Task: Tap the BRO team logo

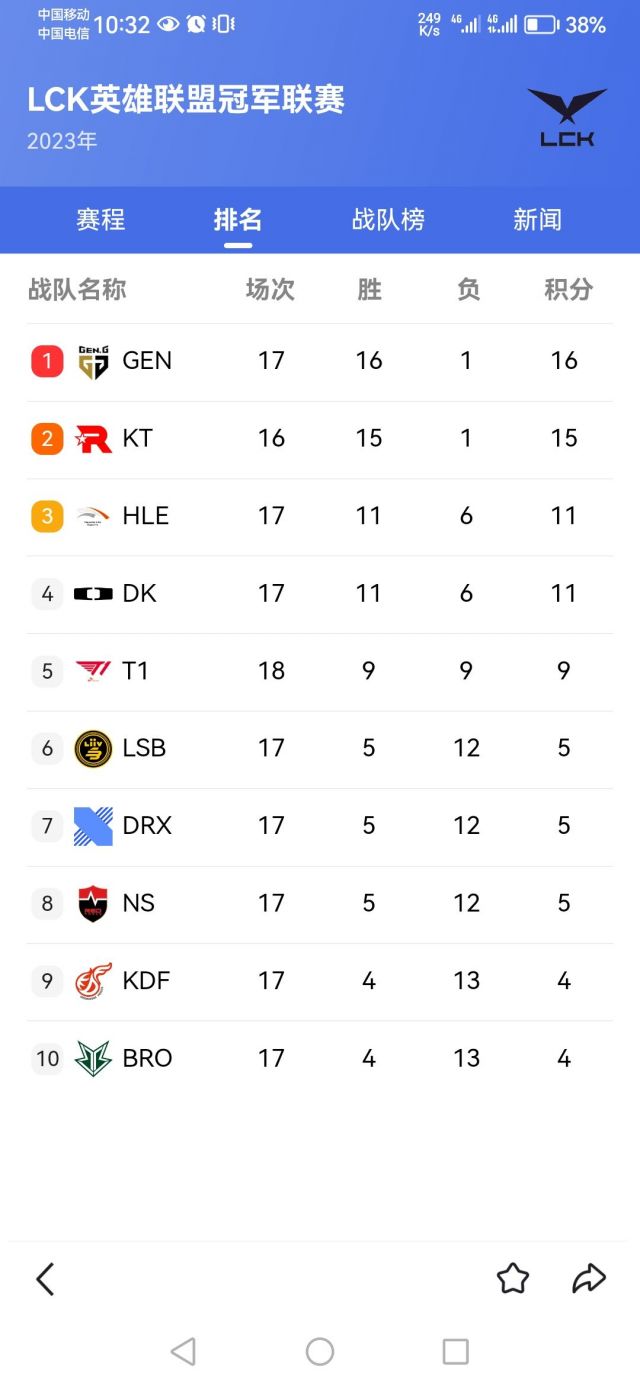Action: (x=93, y=1058)
